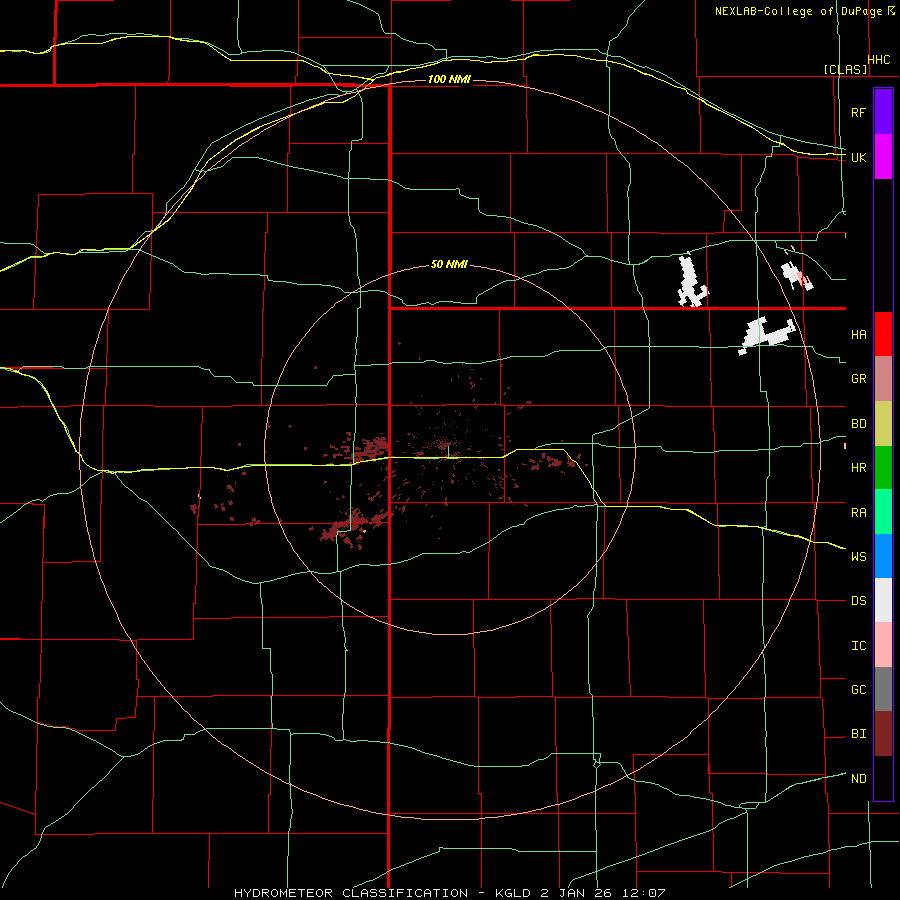The image size is (900, 900).
Task: Click the UK magenta legend swatch
Action: point(883,157)
